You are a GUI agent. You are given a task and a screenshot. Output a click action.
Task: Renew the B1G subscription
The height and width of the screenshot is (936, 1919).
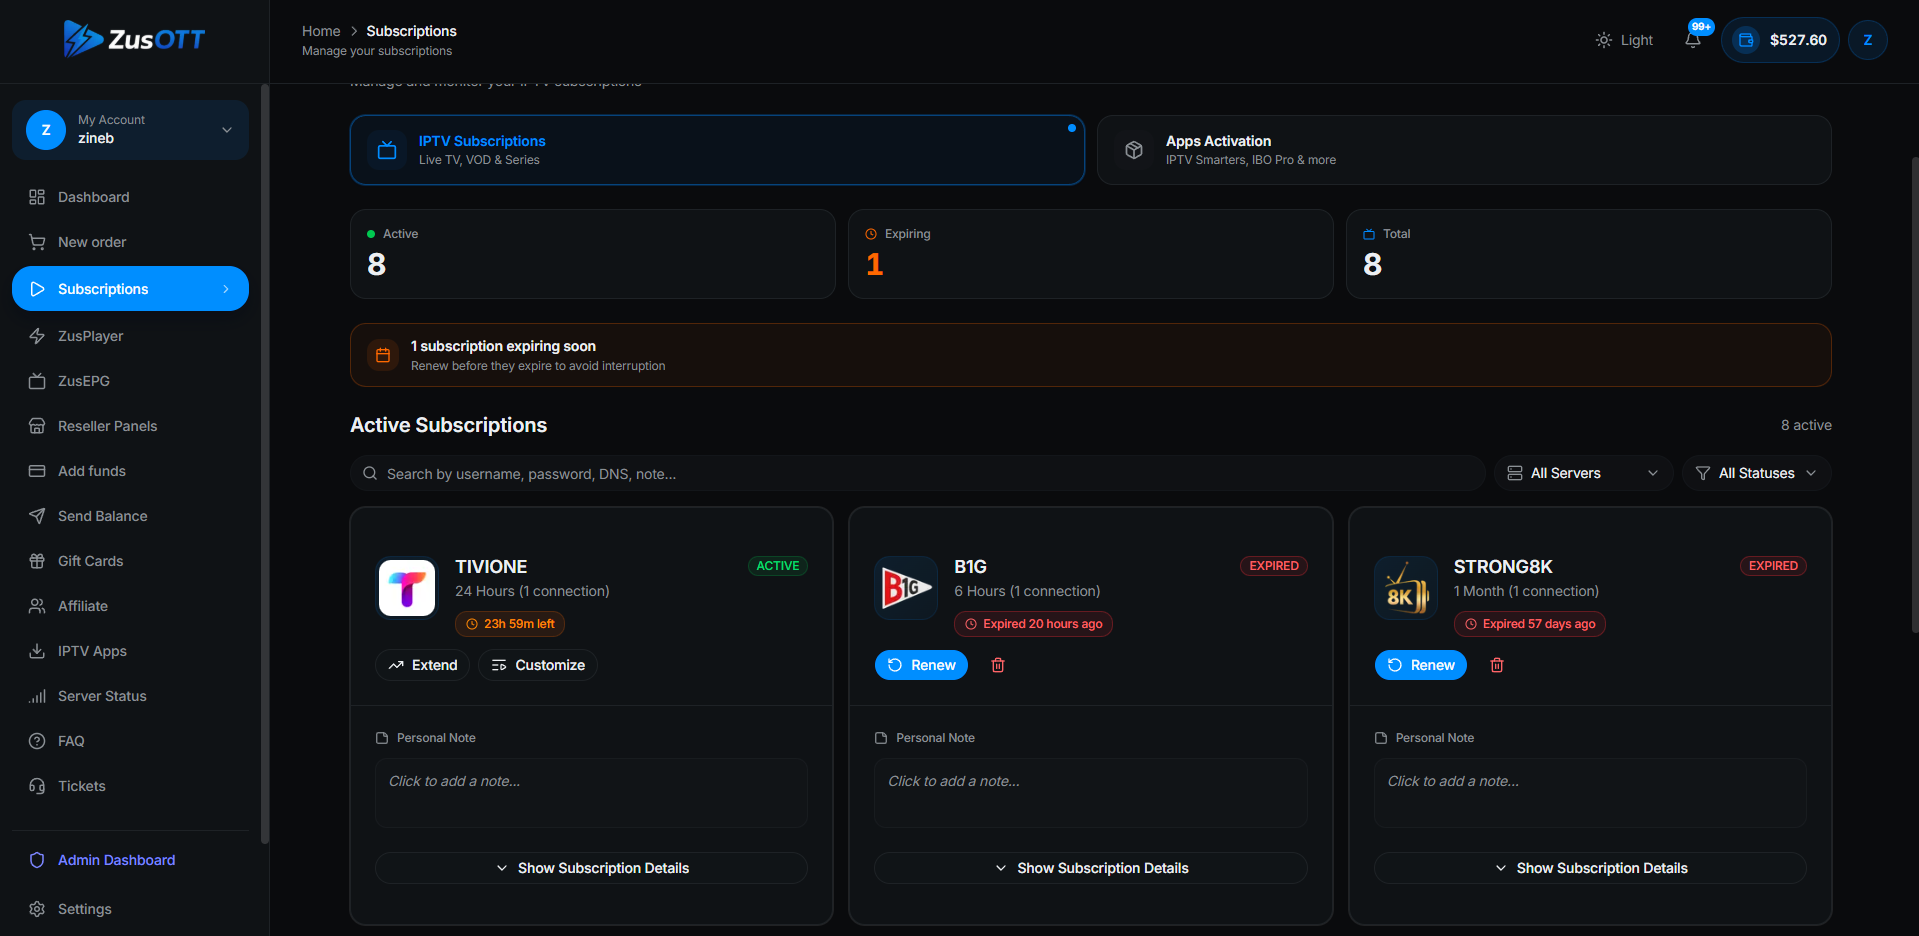point(921,665)
